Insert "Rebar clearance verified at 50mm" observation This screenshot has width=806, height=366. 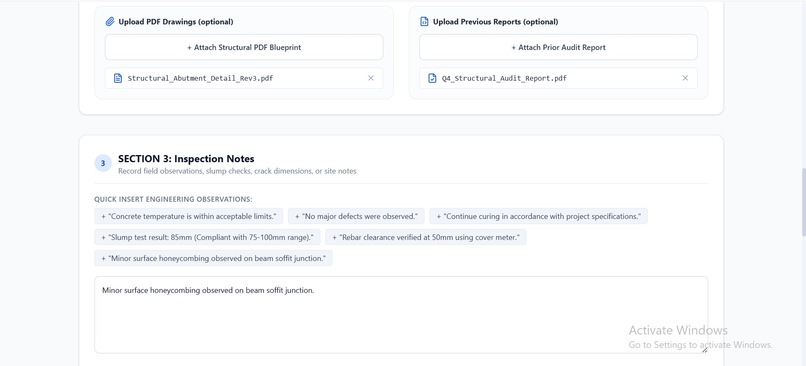426,237
